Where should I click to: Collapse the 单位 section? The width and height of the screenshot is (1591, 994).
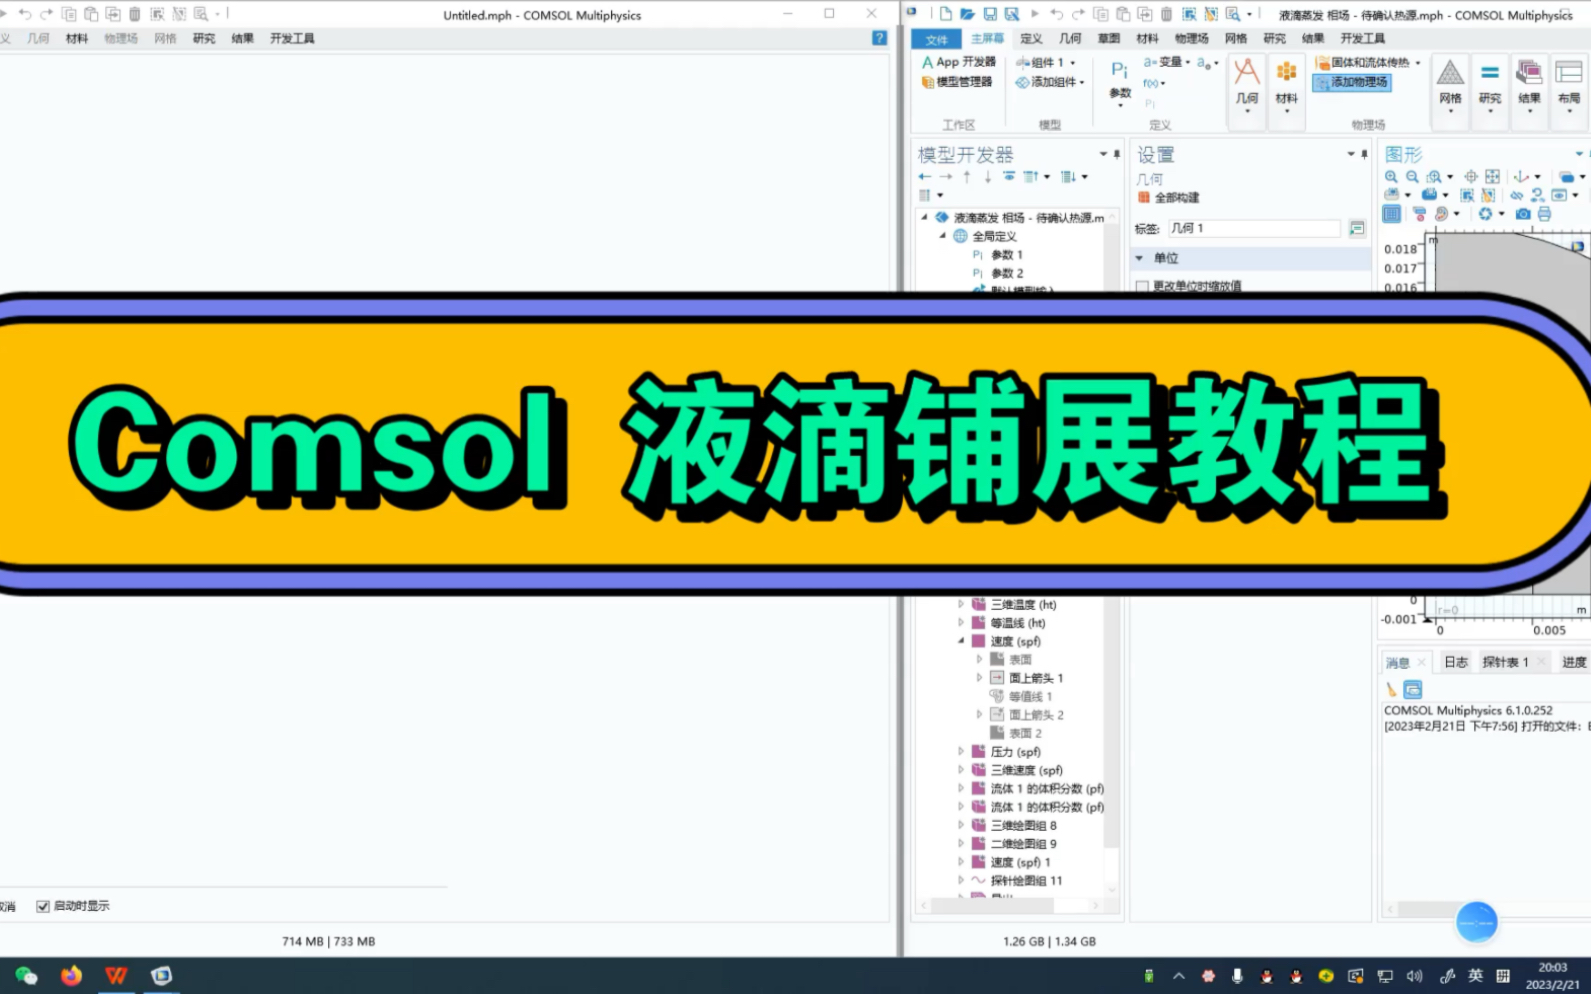[1139, 258]
